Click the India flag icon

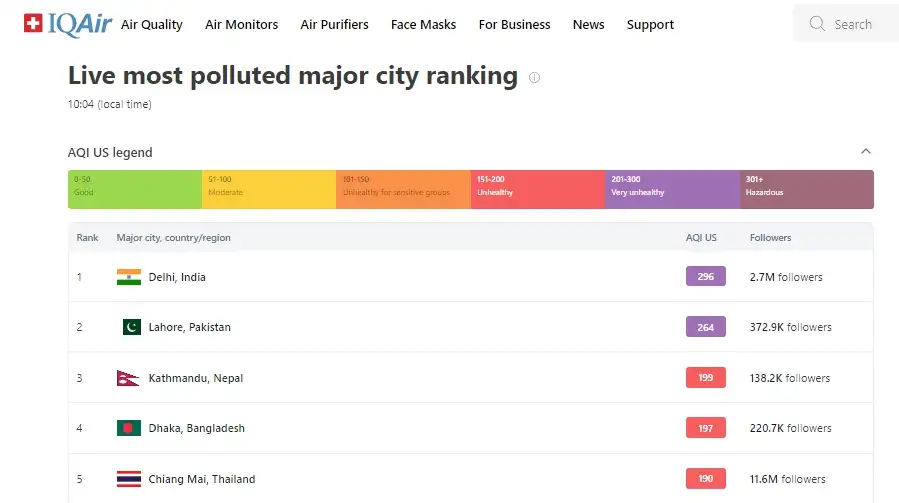[129, 277]
